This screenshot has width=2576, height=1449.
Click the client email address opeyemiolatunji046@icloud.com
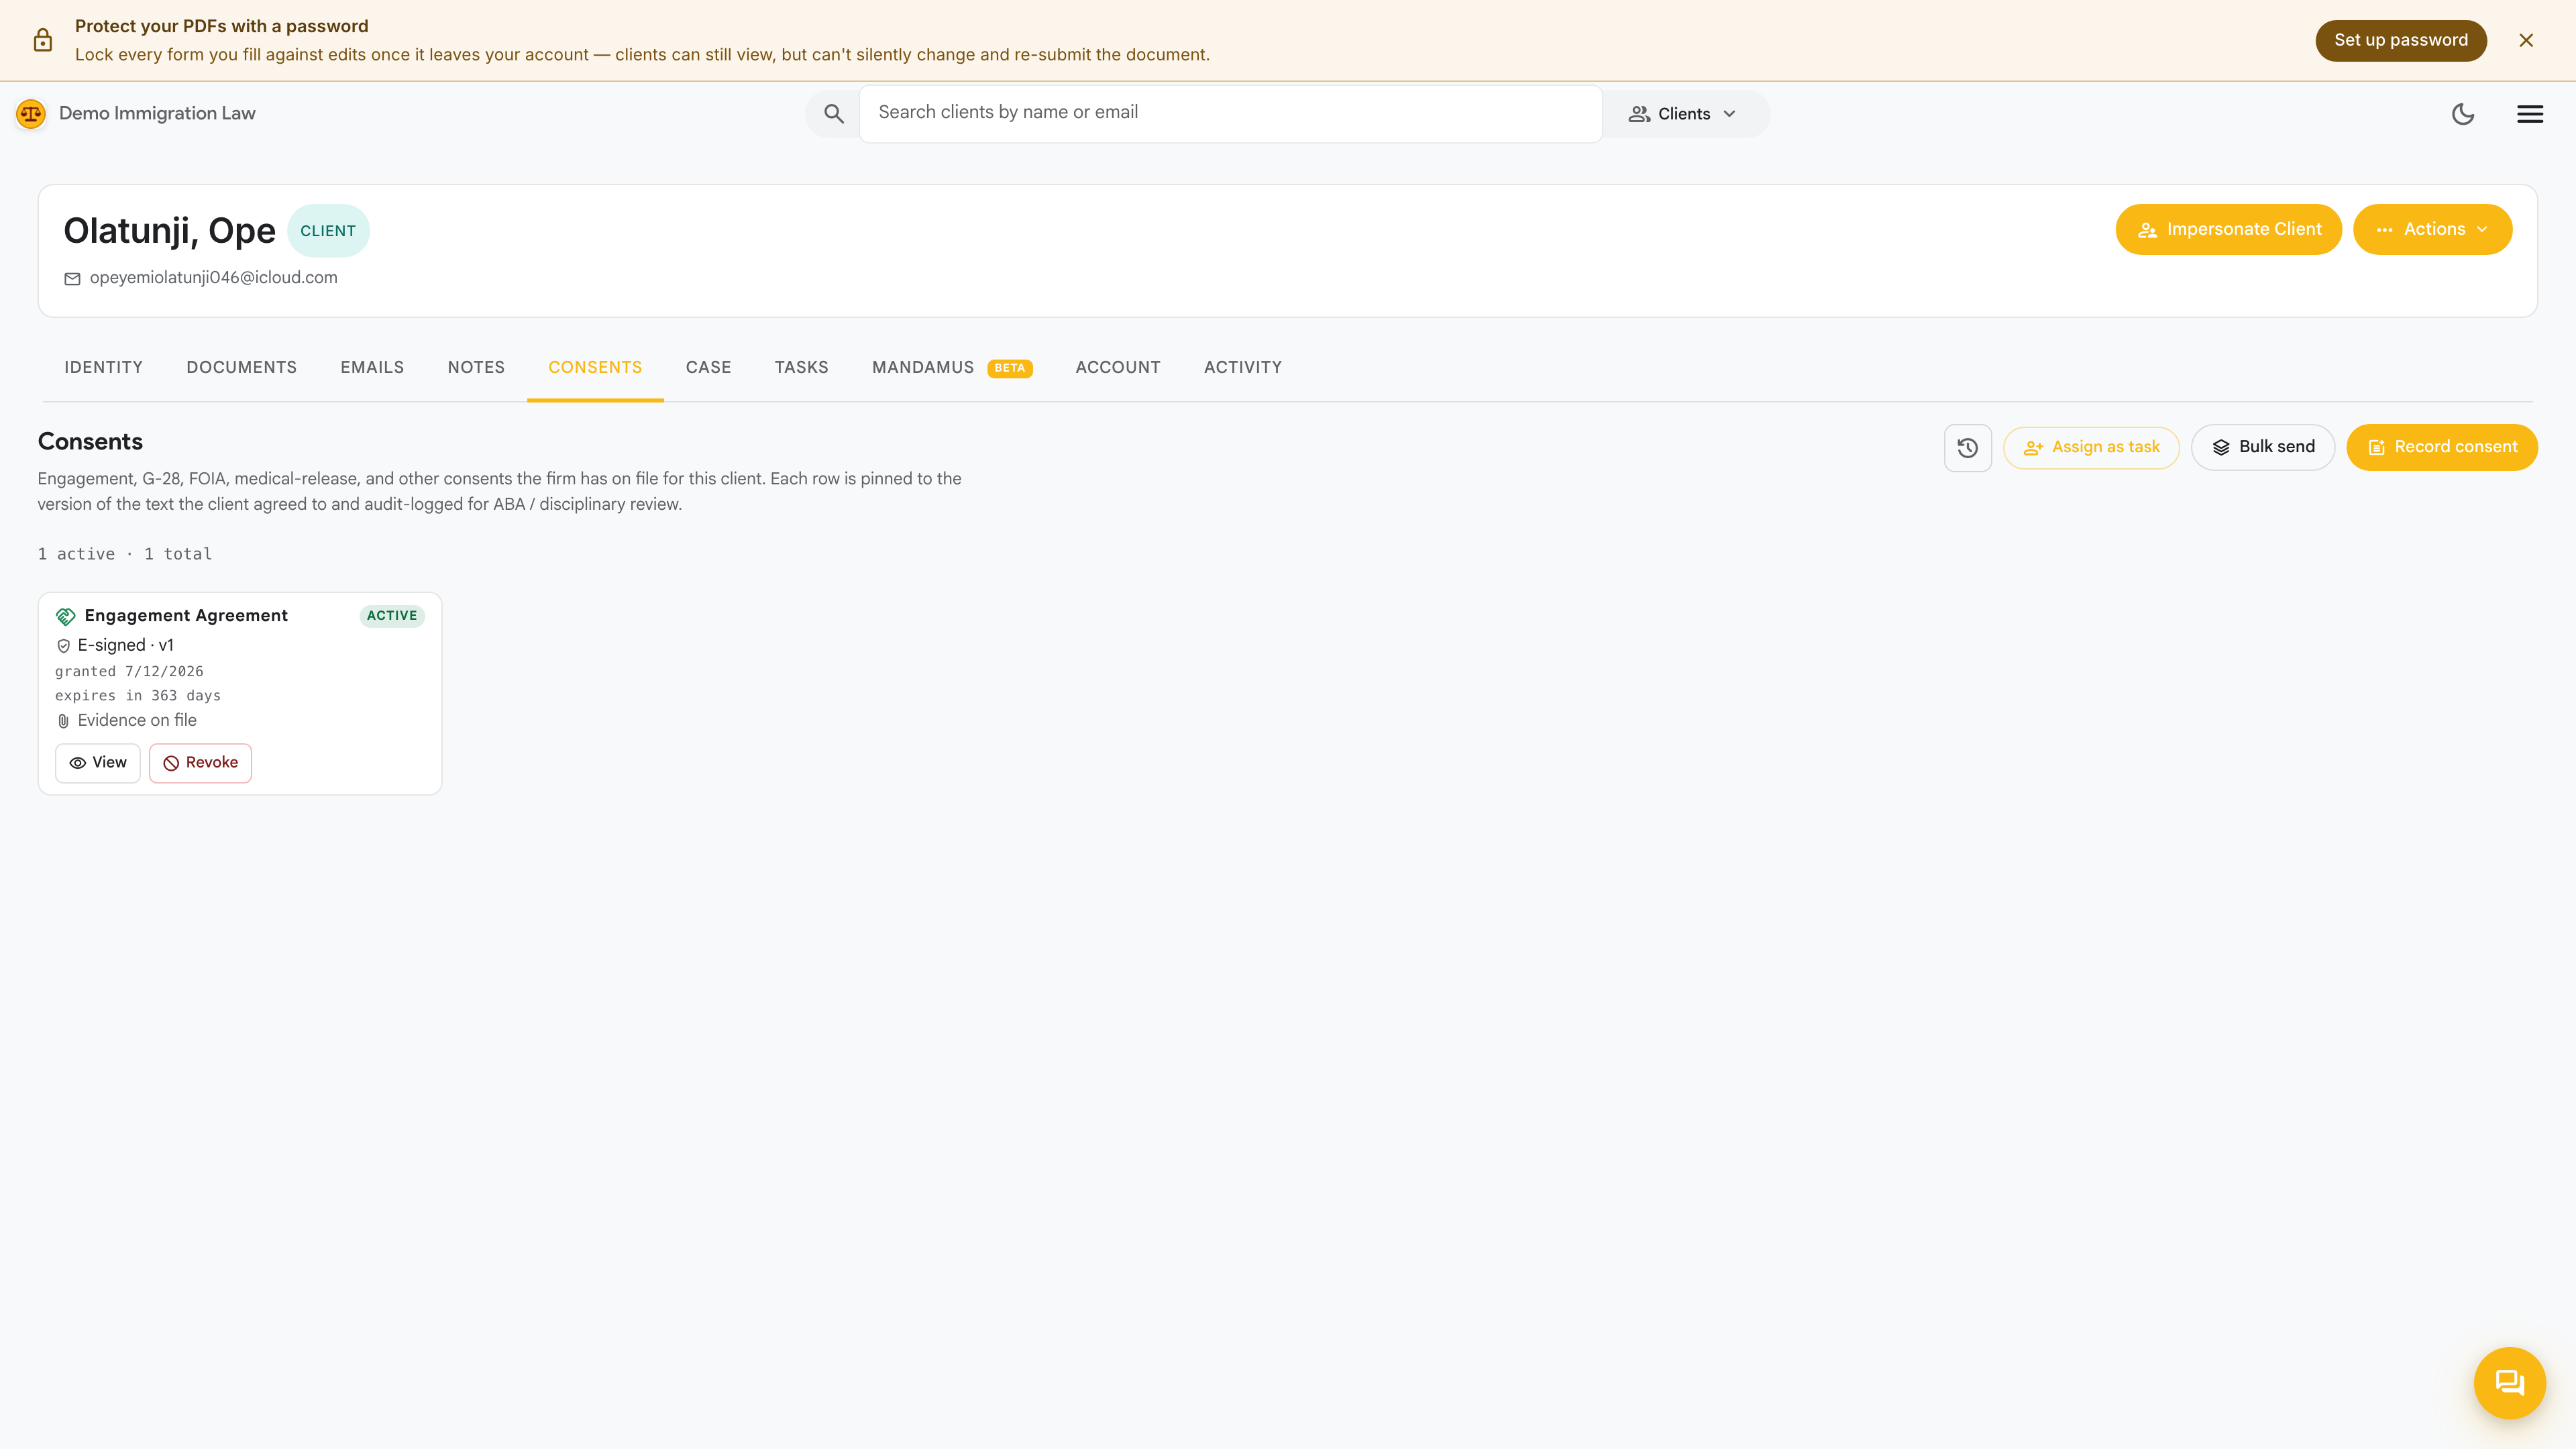(x=214, y=278)
